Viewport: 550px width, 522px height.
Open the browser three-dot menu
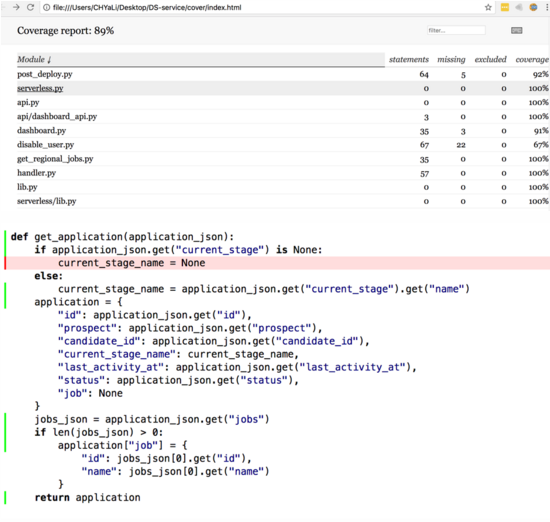click(547, 7)
